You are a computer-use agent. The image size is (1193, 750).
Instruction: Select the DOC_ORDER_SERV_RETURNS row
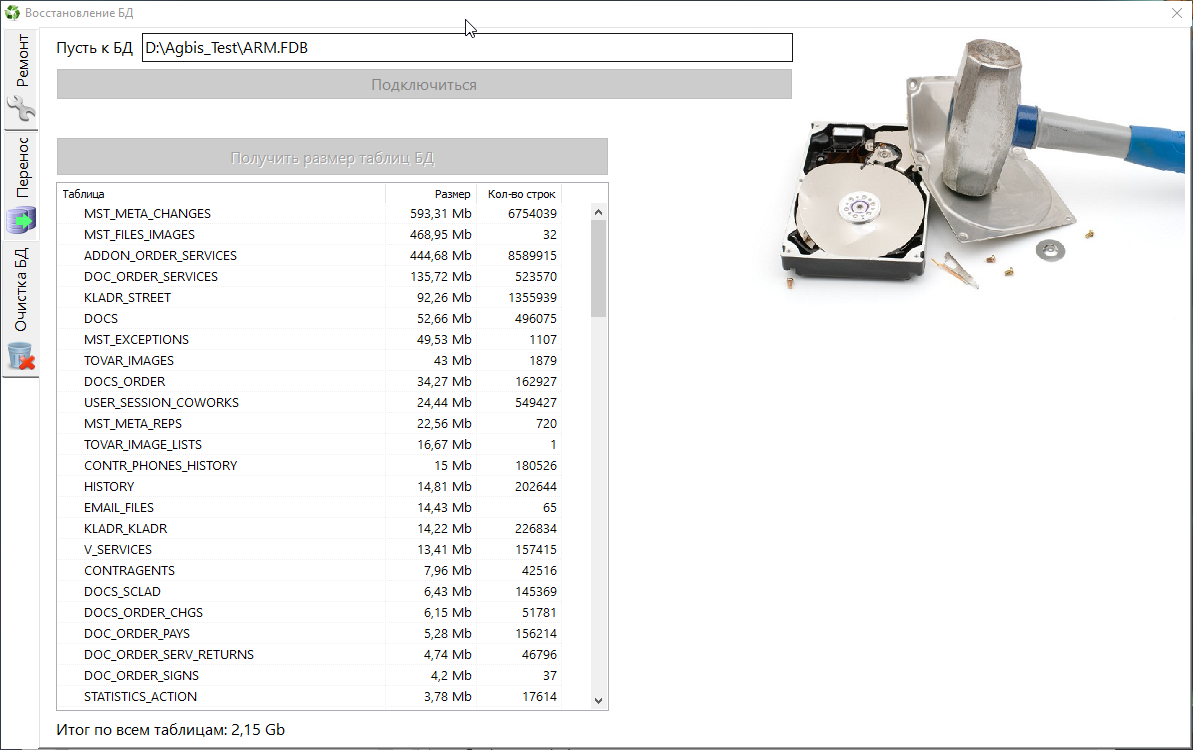click(x=309, y=655)
